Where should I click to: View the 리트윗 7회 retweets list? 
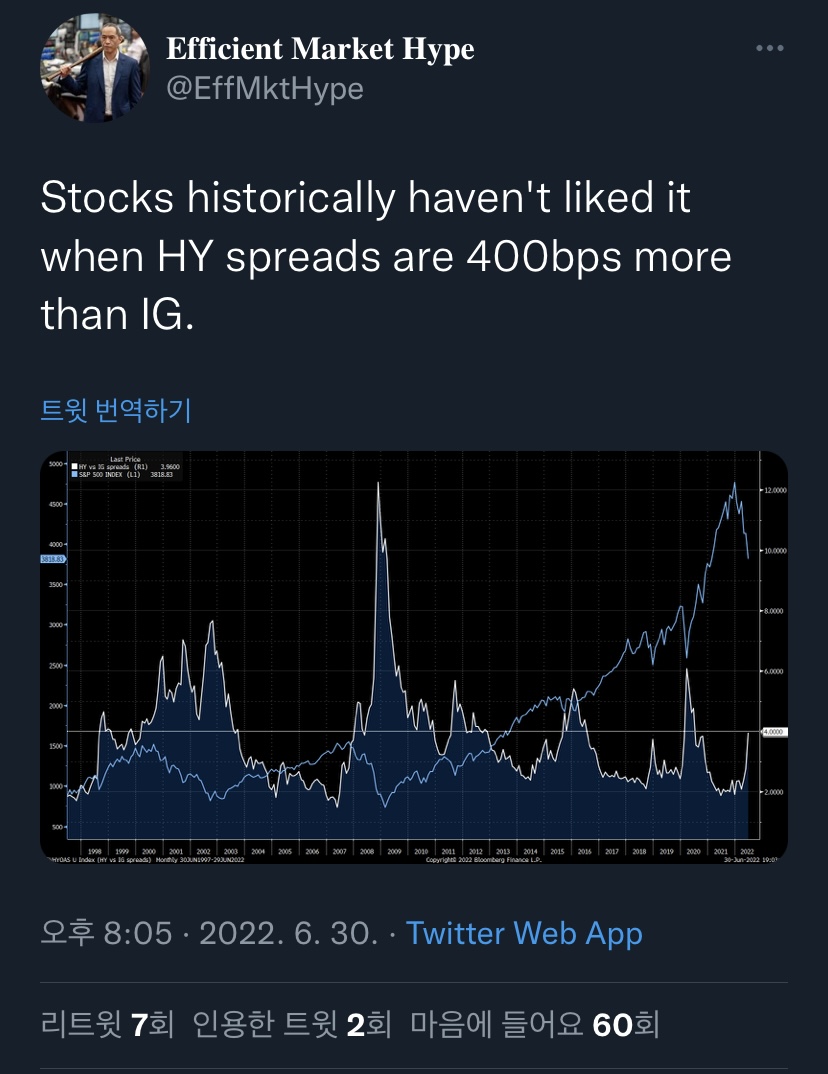point(107,1025)
